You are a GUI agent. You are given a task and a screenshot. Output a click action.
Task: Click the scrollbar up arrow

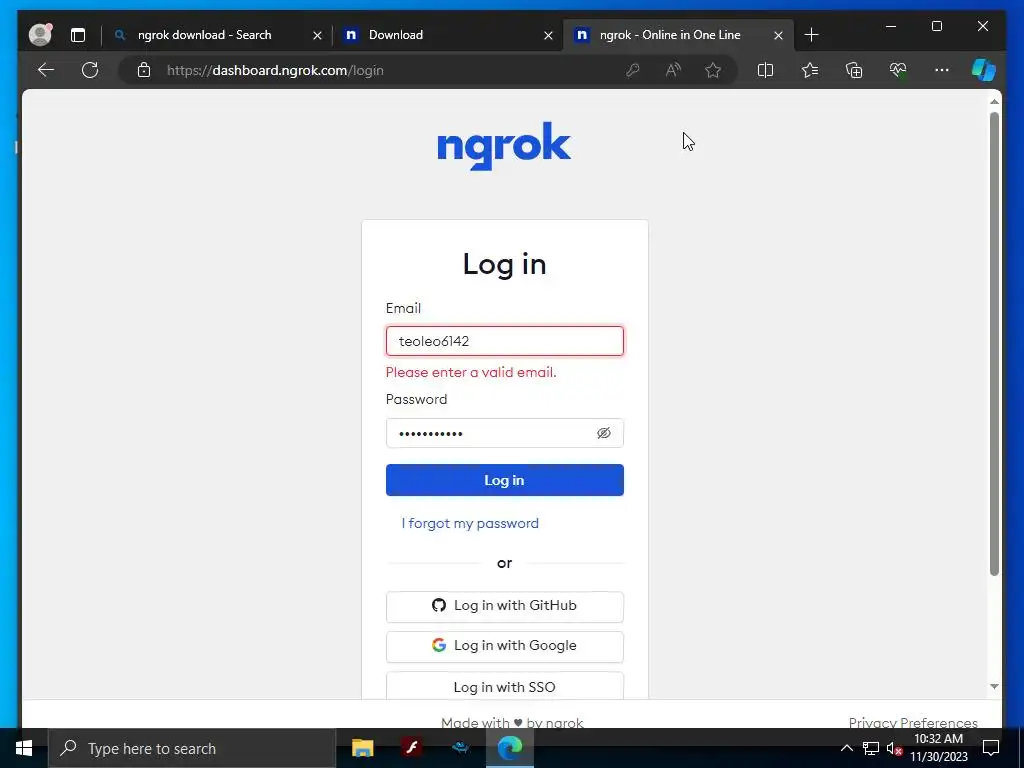[x=994, y=101]
